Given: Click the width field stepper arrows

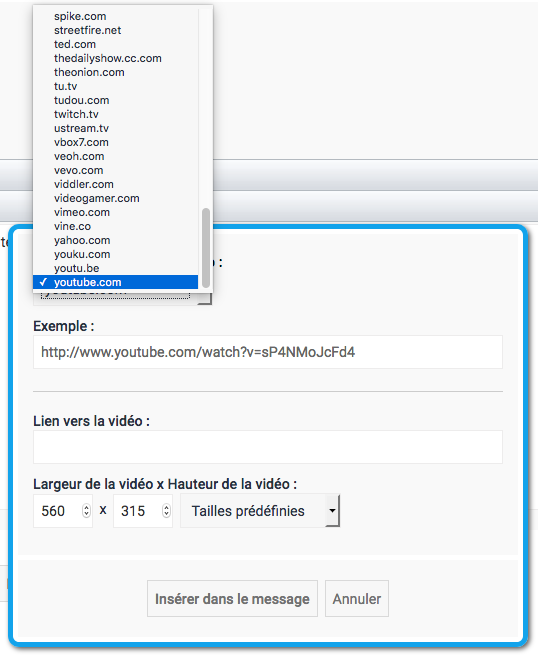Looking at the screenshot, I should point(86,511).
